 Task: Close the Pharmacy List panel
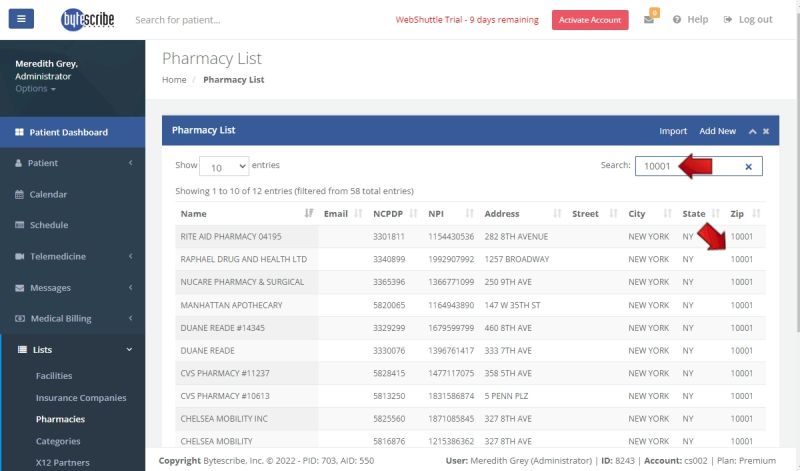[766, 131]
